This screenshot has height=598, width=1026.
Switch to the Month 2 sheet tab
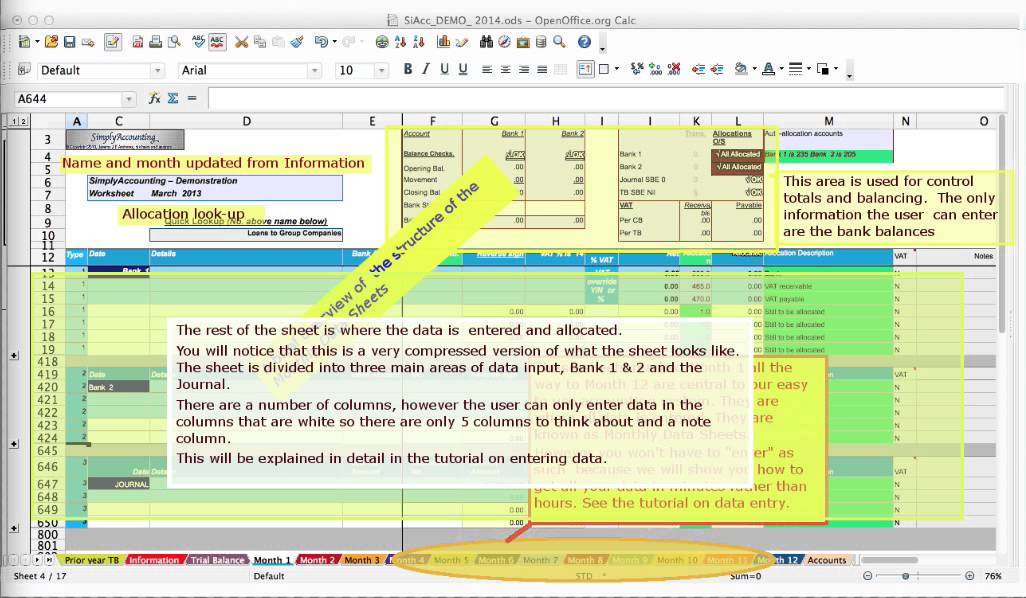pyautogui.click(x=317, y=560)
